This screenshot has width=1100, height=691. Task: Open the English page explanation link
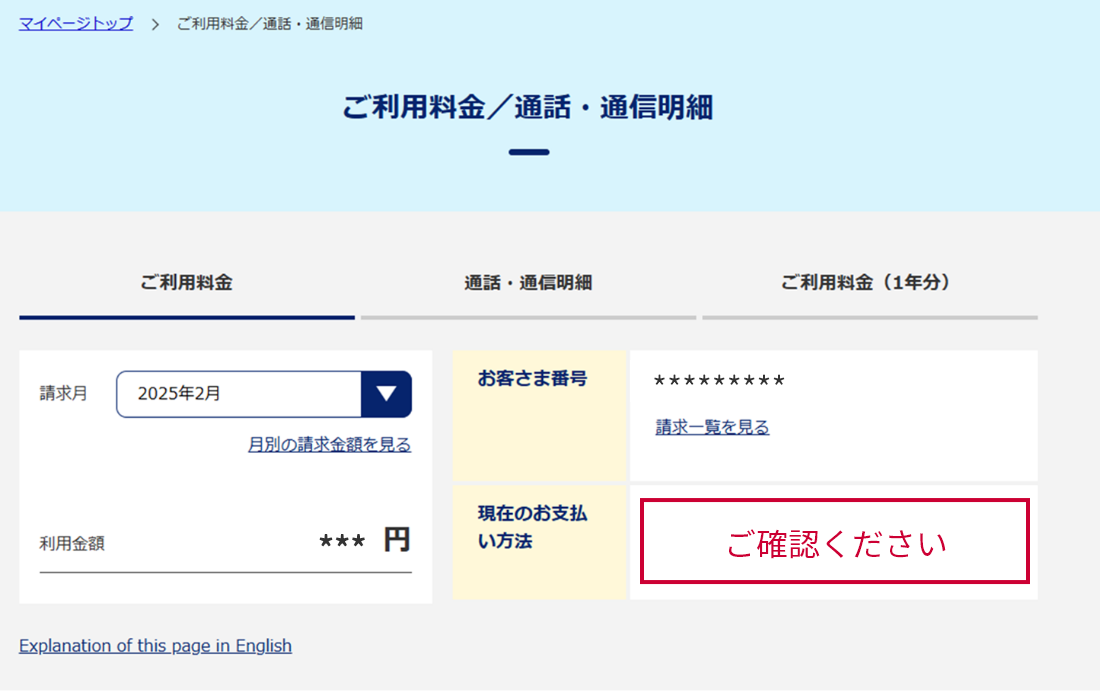[x=154, y=645]
